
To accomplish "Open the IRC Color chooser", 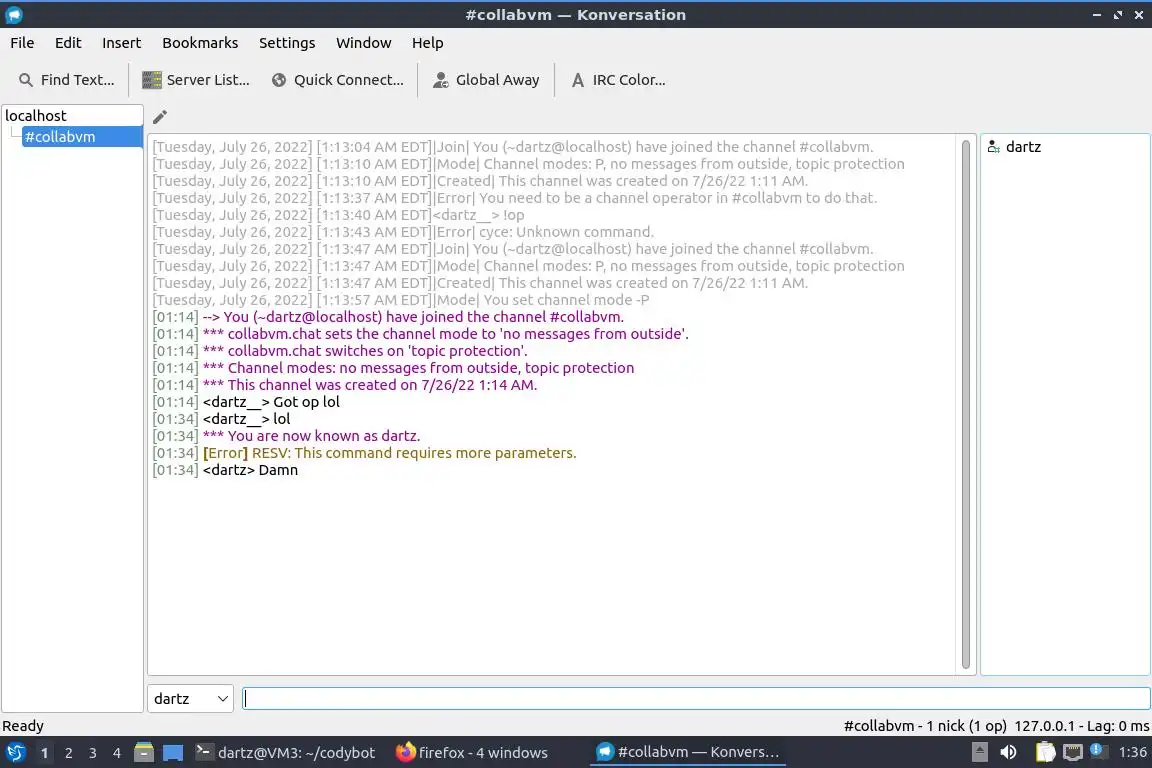I will [619, 80].
